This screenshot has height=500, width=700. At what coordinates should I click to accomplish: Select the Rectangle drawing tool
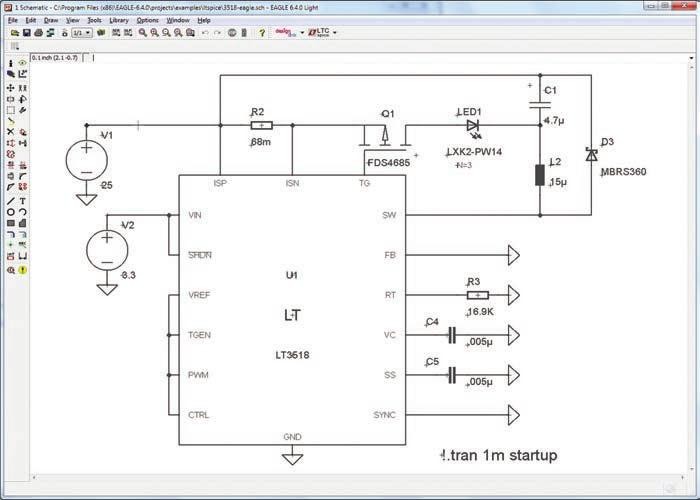pyautogui.click(x=11, y=223)
